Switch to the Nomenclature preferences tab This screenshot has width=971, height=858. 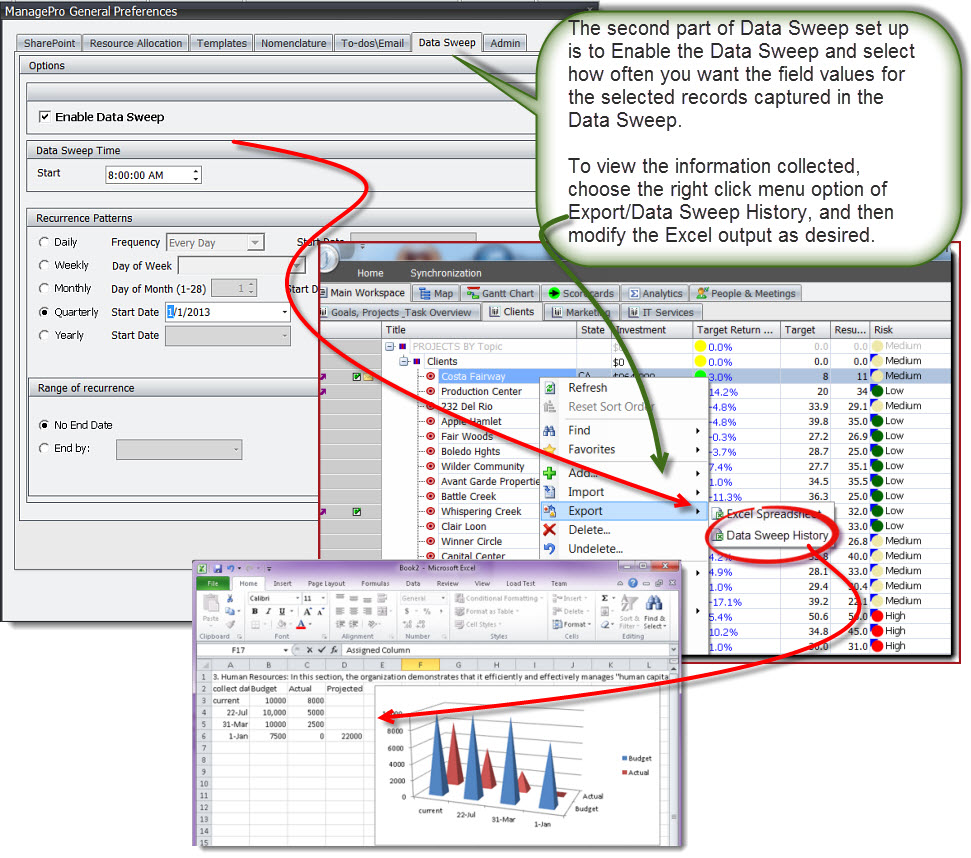pyautogui.click(x=294, y=43)
